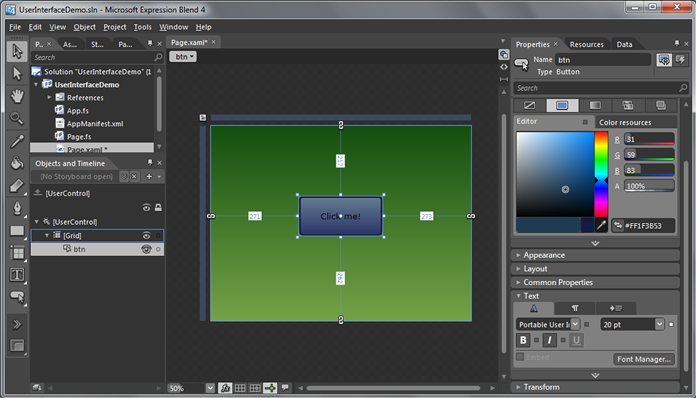The image size is (696, 398).
Task: Select the Pan hand tool
Action: click(x=17, y=96)
